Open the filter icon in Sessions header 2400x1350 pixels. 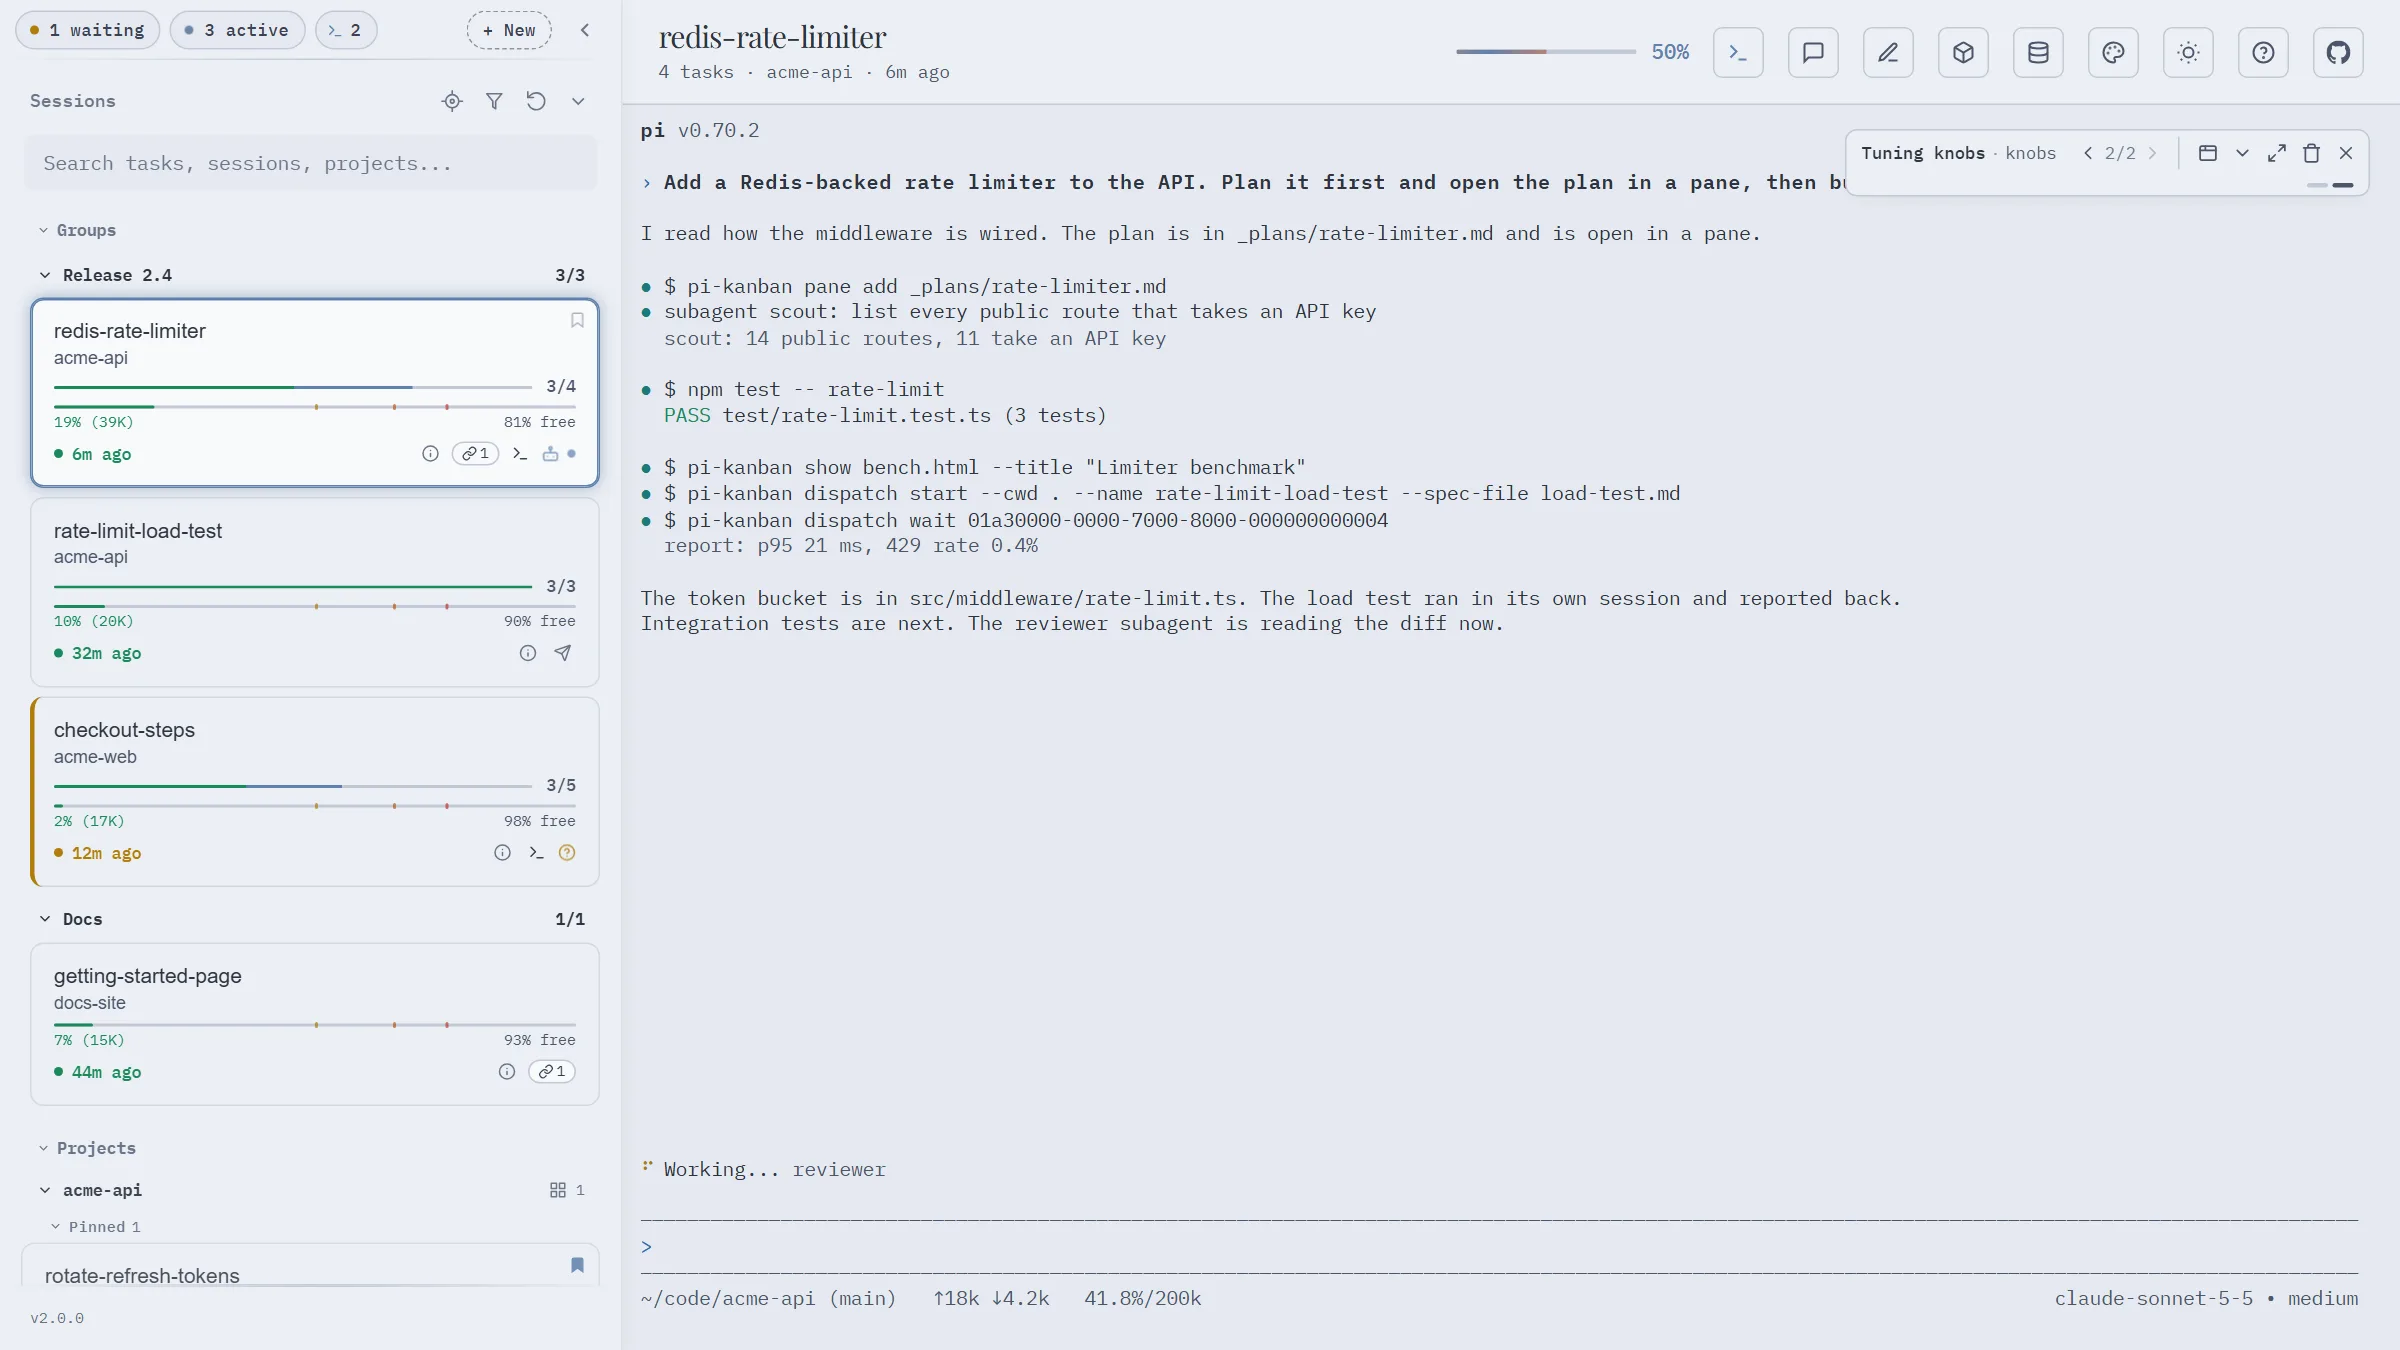(494, 101)
